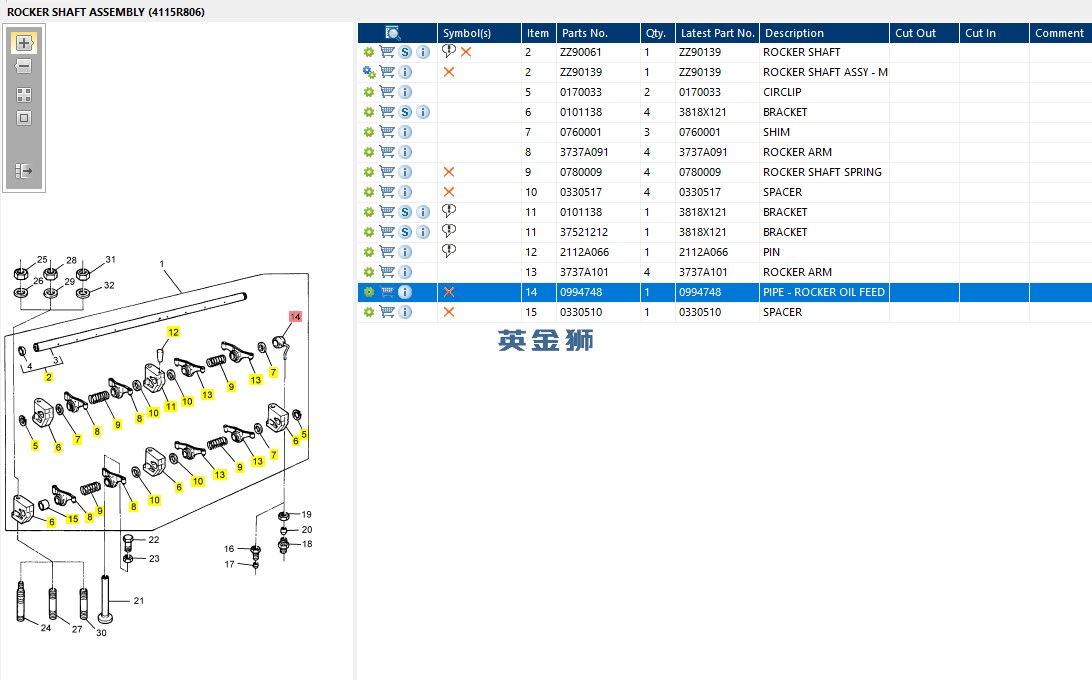Viewport: 1092px width, 680px height.
Task: Click the green gear icon for CIRCLIP
Action: click(x=369, y=92)
